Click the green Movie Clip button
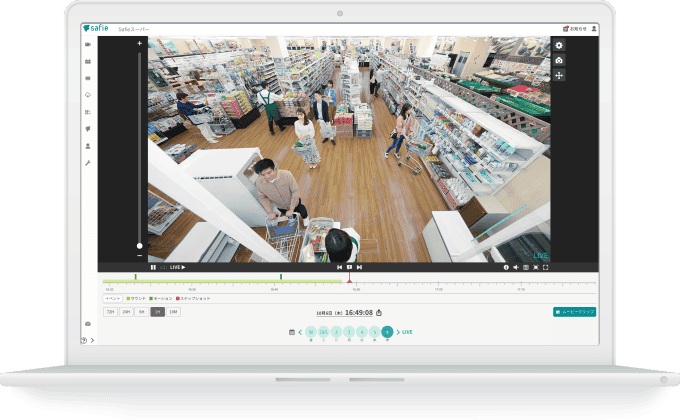The height and width of the screenshot is (420, 680). [x=574, y=312]
